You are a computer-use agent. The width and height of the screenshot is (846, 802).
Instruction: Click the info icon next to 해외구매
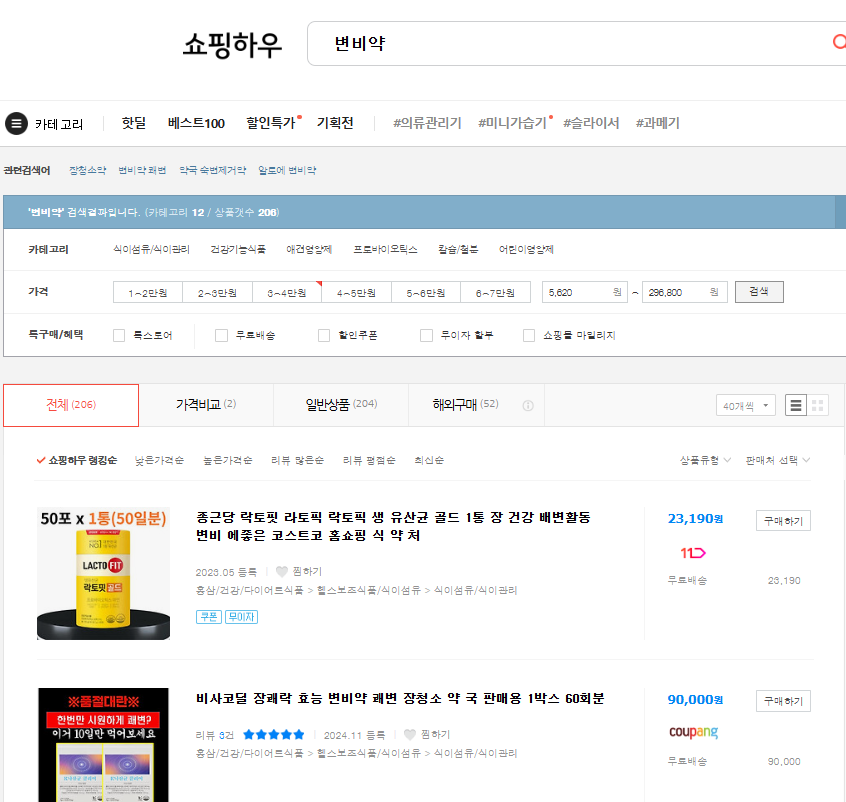click(x=528, y=405)
